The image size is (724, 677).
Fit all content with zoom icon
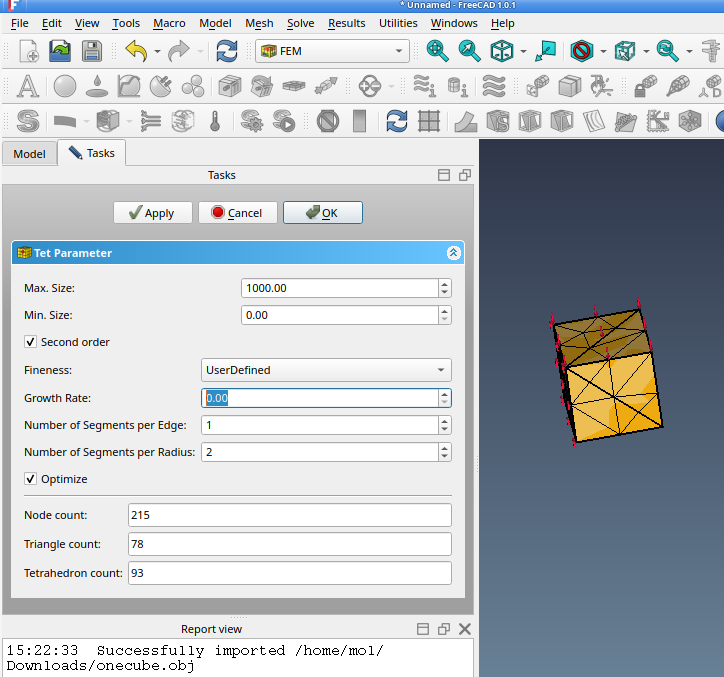point(437,51)
